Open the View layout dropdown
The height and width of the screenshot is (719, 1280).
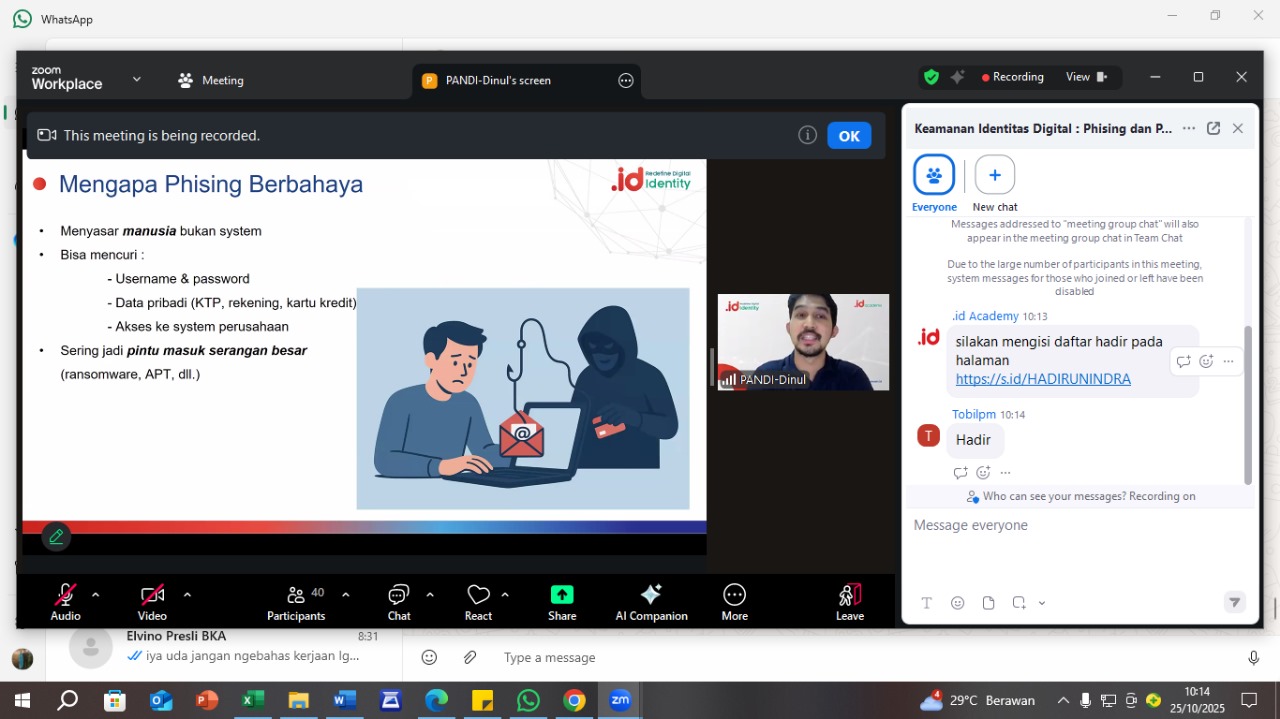click(x=1086, y=77)
